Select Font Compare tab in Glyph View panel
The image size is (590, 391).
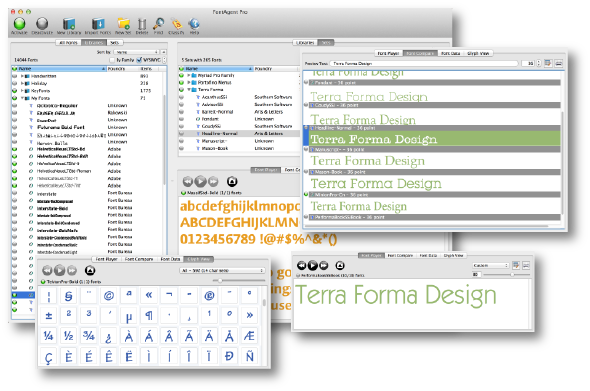pos(139,259)
